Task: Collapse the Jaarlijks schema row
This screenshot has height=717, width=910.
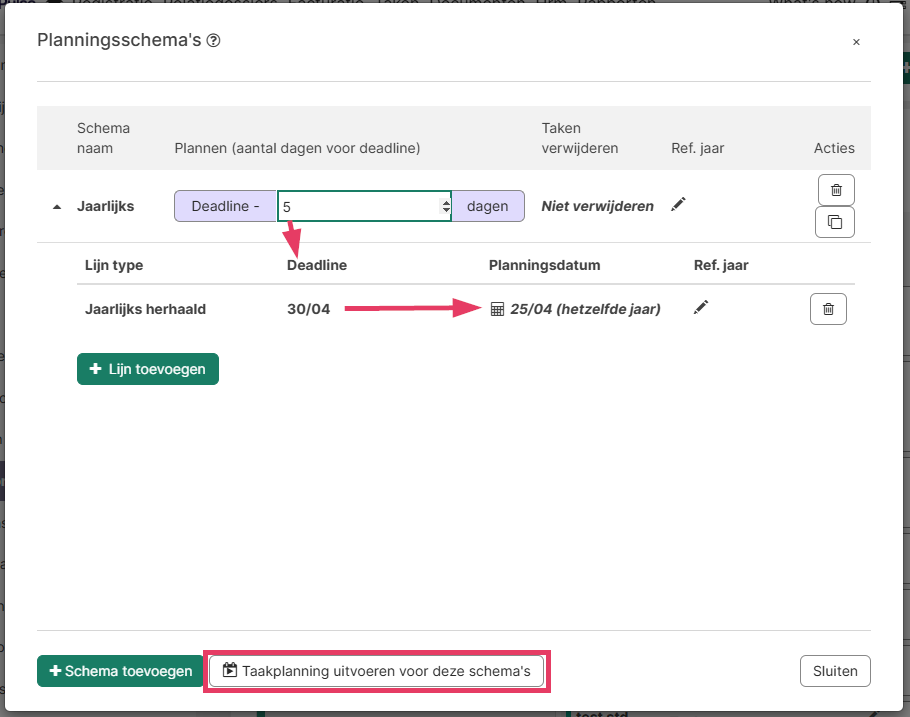Action: click(x=57, y=207)
